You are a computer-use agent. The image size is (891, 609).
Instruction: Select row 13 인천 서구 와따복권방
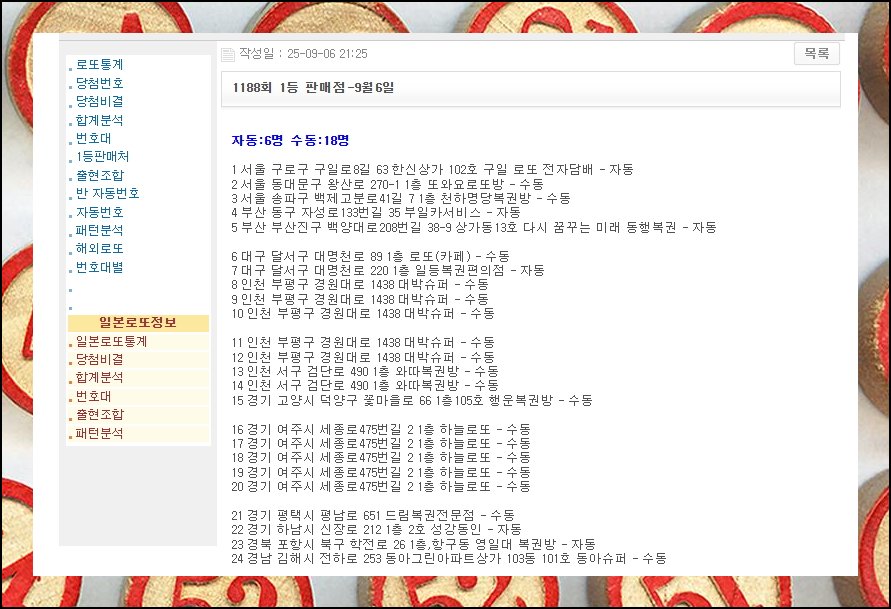click(x=365, y=371)
